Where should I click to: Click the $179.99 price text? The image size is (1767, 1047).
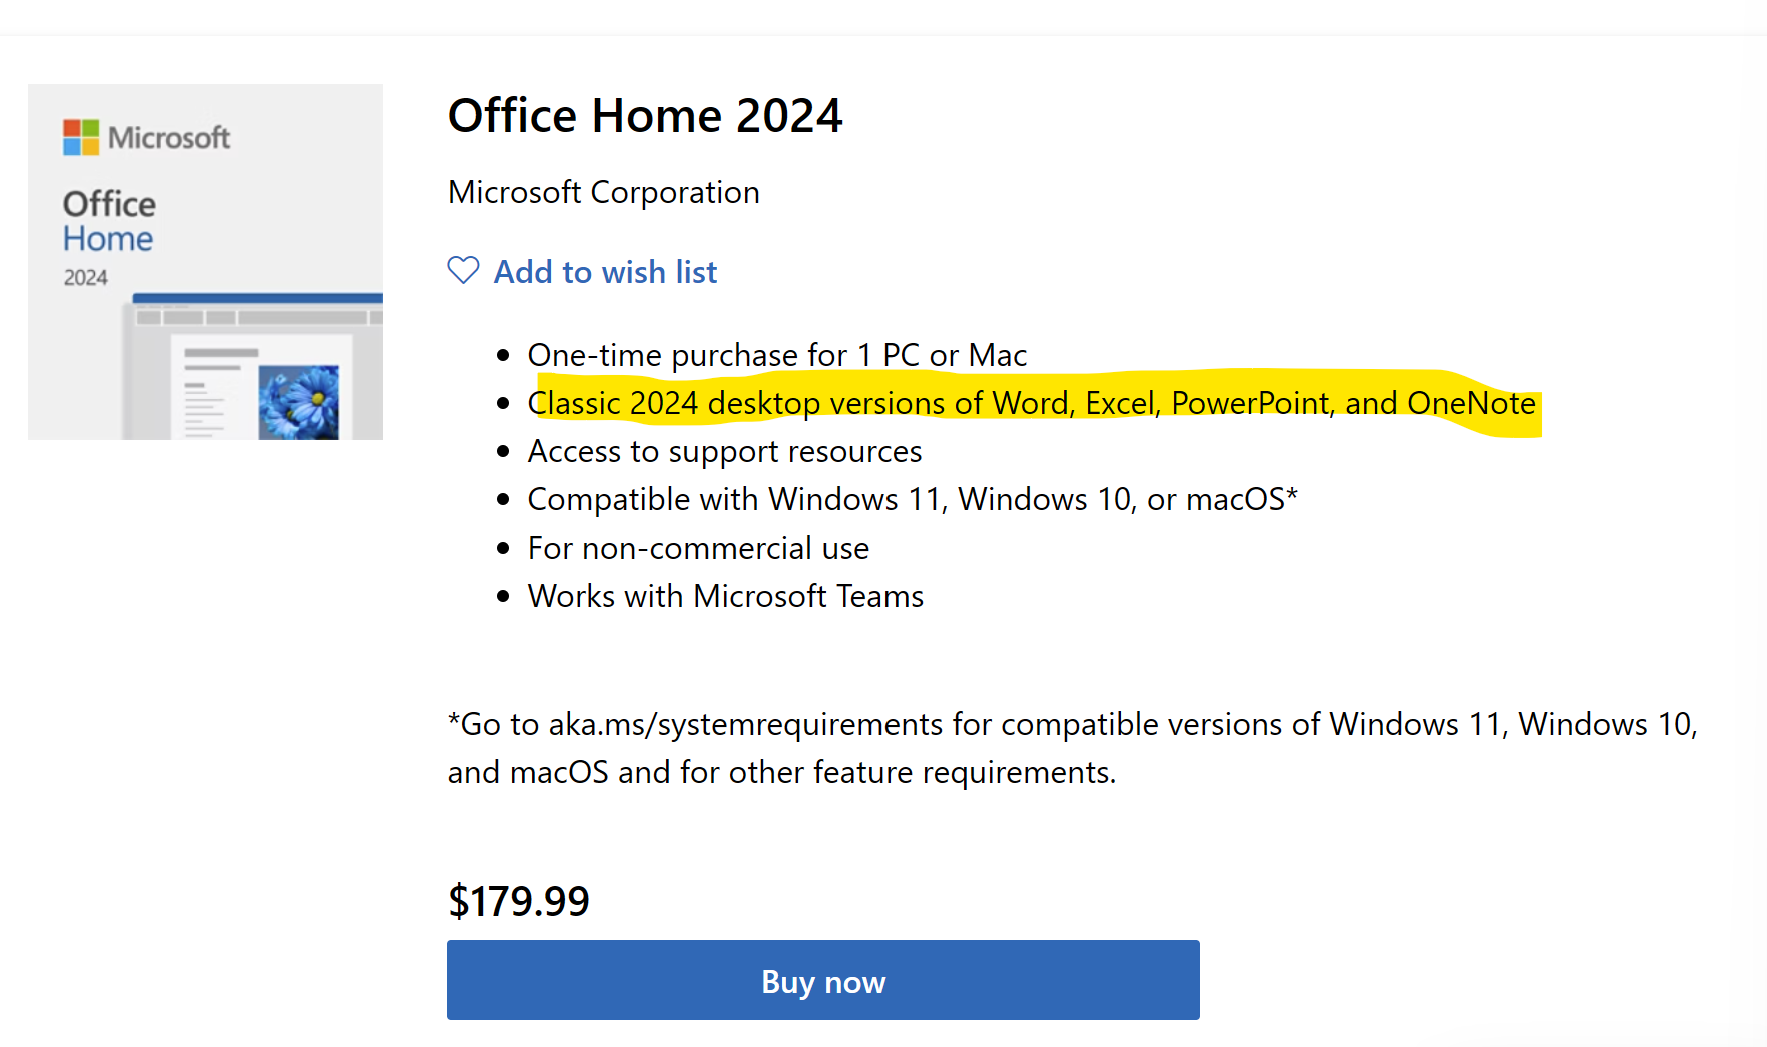click(518, 901)
